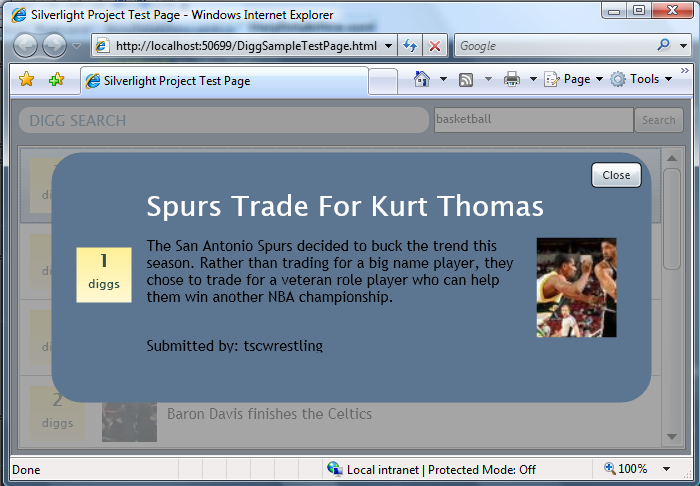Open the Page menu
The width and height of the screenshot is (700, 486).
574,79
